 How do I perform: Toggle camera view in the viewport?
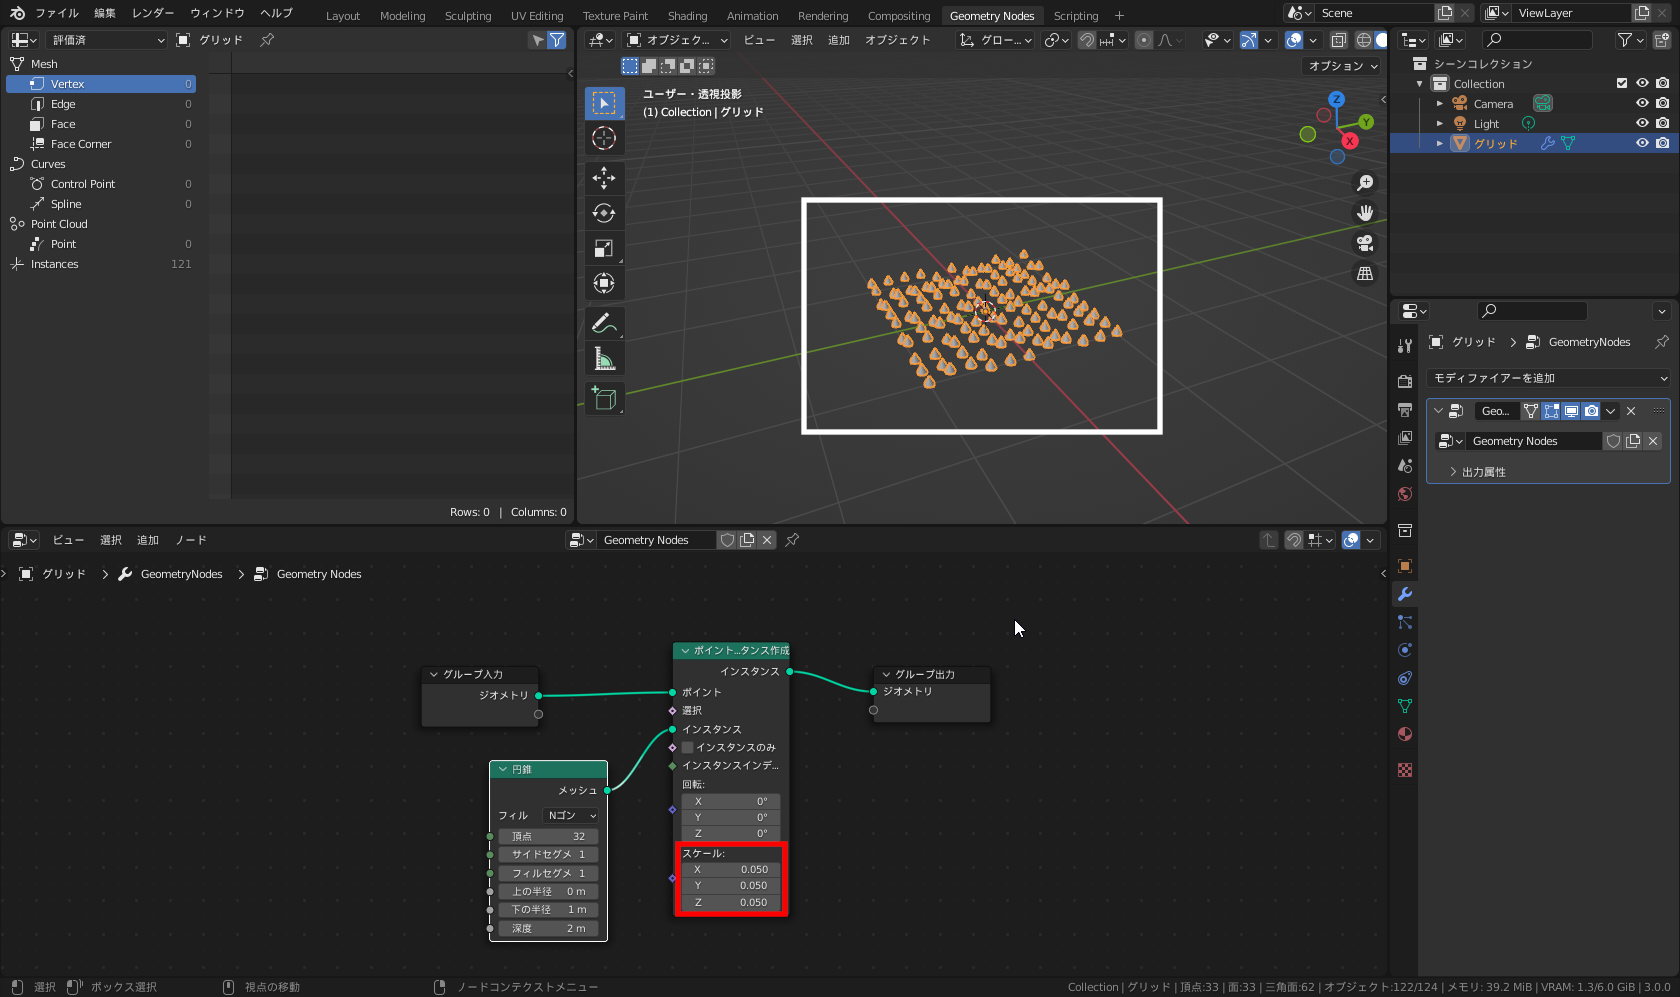click(x=1365, y=243)
